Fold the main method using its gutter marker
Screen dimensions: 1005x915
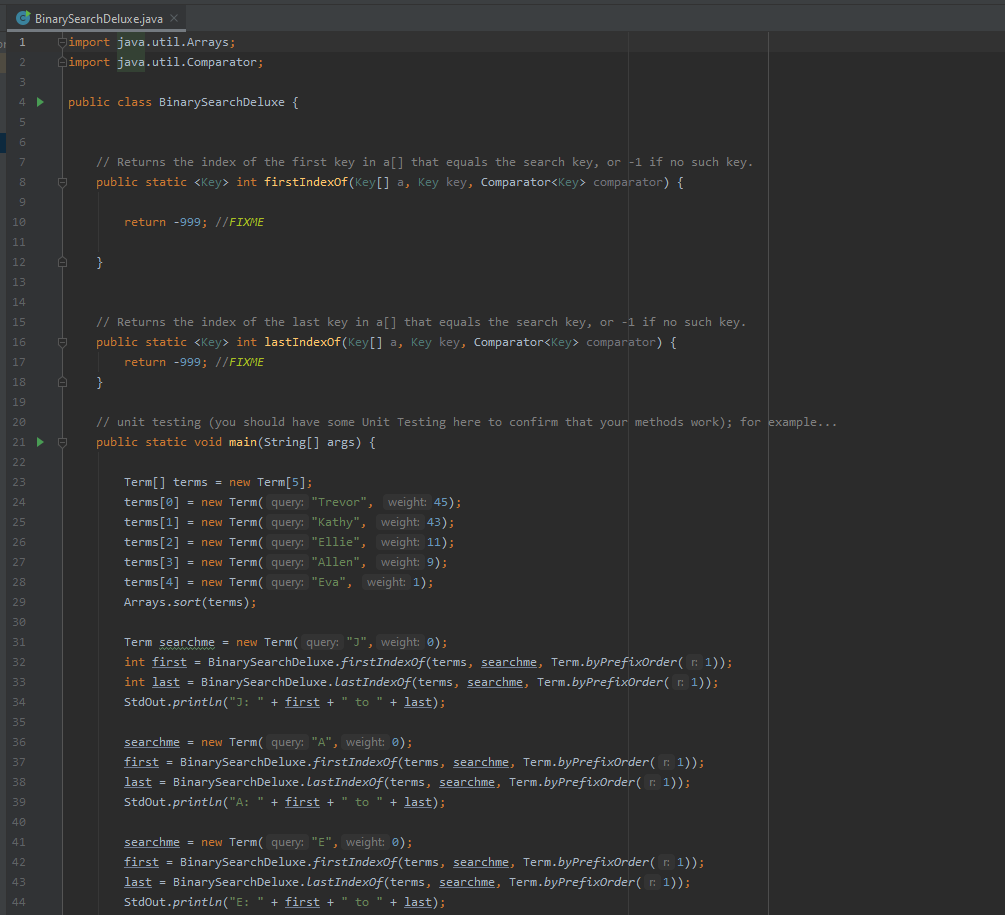coord(63,442)
